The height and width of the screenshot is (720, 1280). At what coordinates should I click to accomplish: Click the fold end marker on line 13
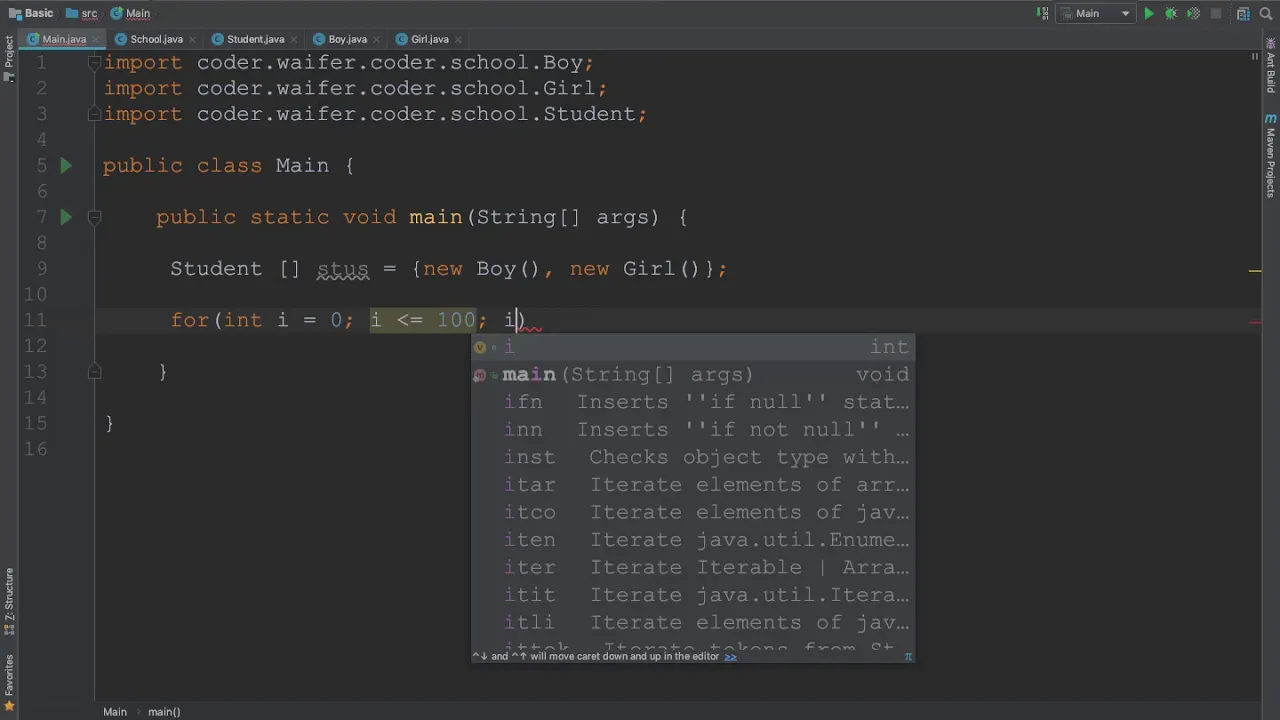pos(94,371)
